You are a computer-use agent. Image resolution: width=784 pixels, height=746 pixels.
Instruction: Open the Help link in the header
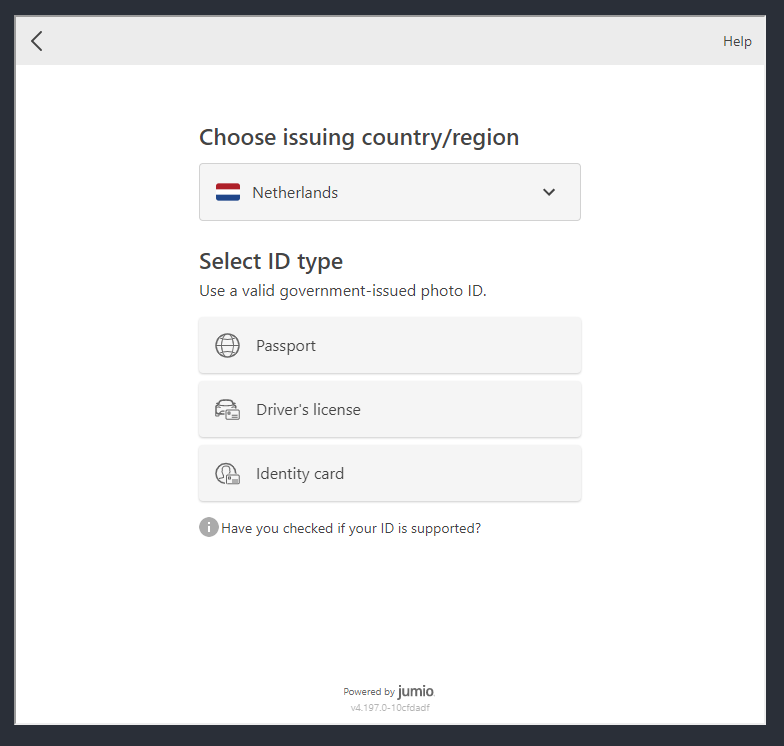tap(737, 41)
